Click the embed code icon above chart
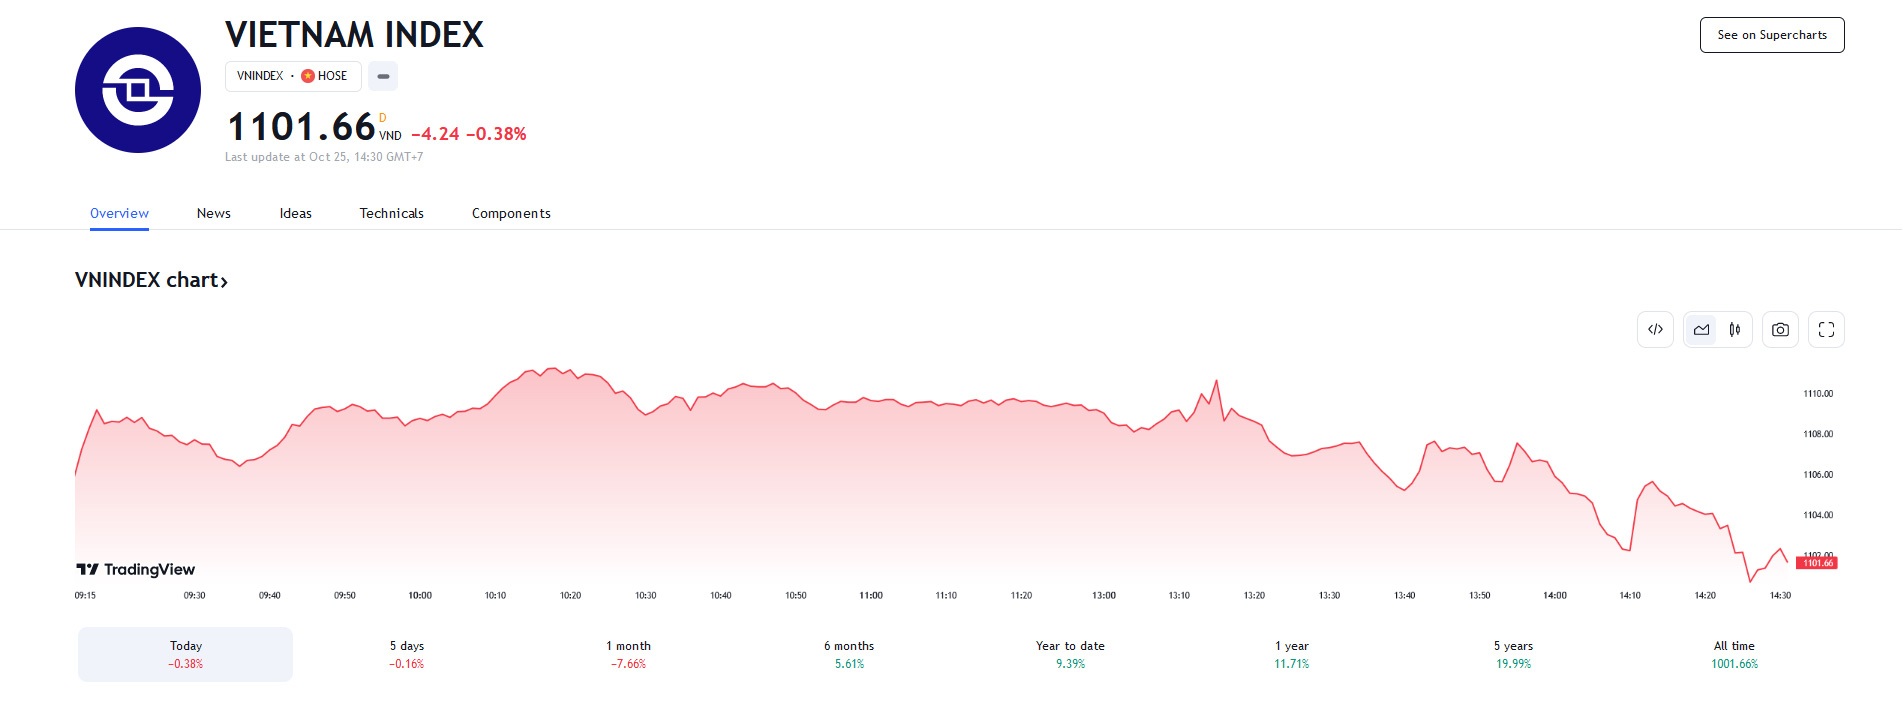The width and height of the screenshot is (1902, 719). click(x=1655, y=330)
